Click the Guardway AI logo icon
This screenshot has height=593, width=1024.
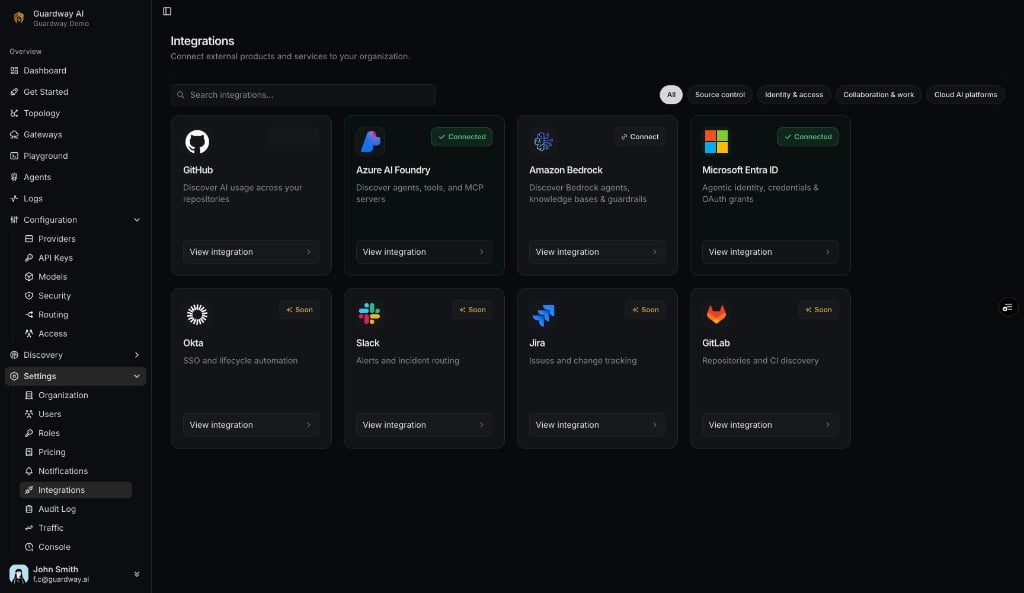pyautogui.click(x=18, y=18)
